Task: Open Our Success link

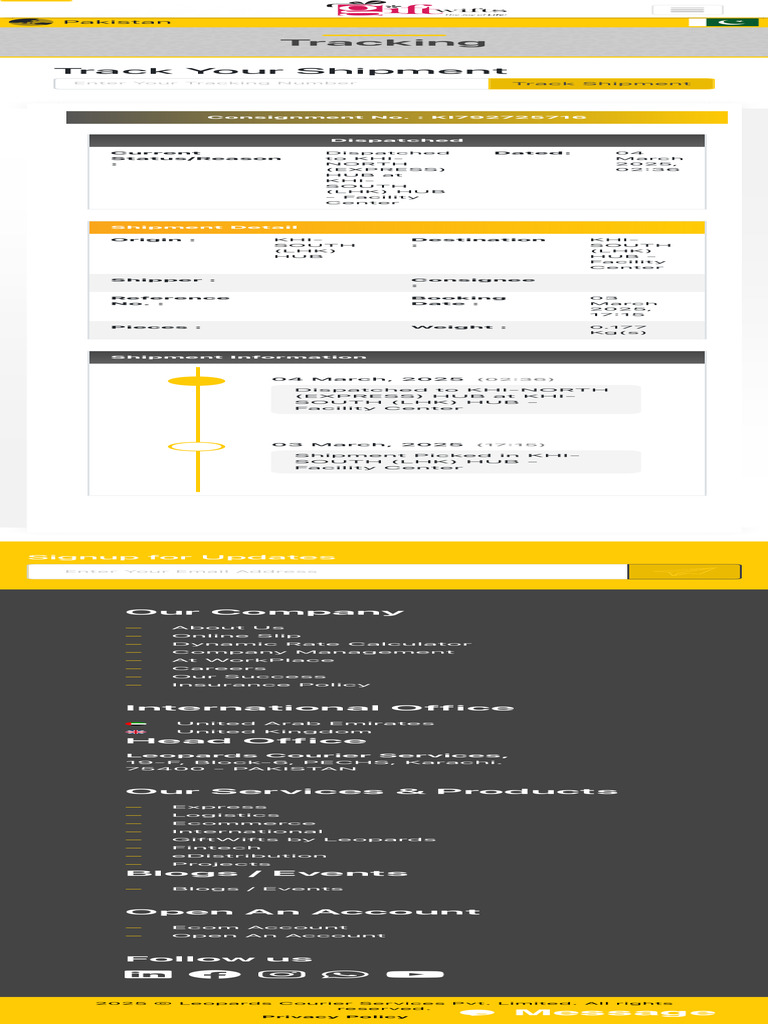Action: pos(249,677)
